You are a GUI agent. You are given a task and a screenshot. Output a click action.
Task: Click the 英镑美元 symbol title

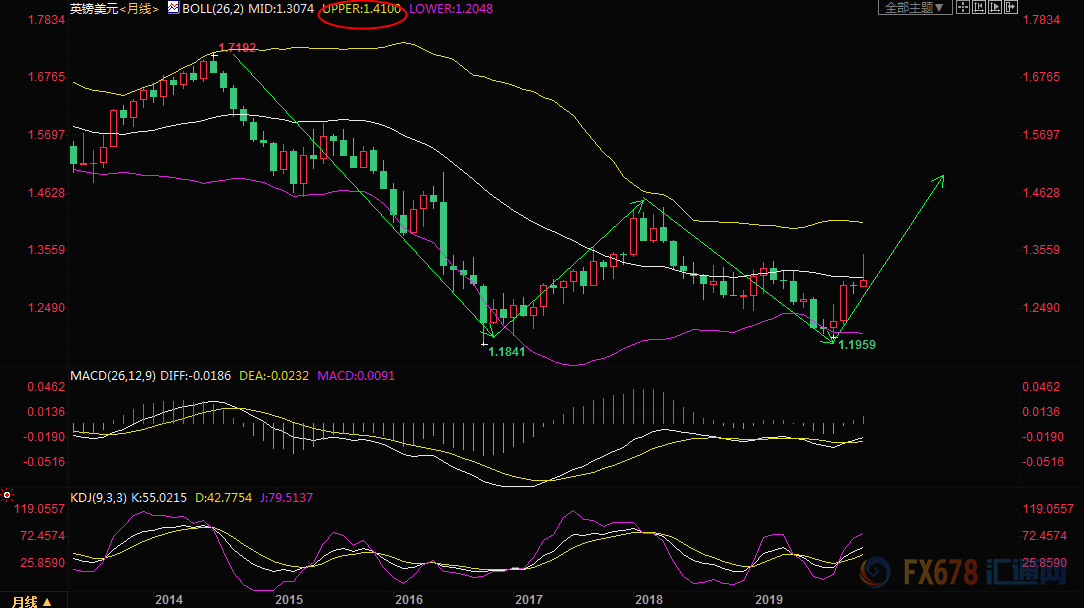[x=93, y=8]
